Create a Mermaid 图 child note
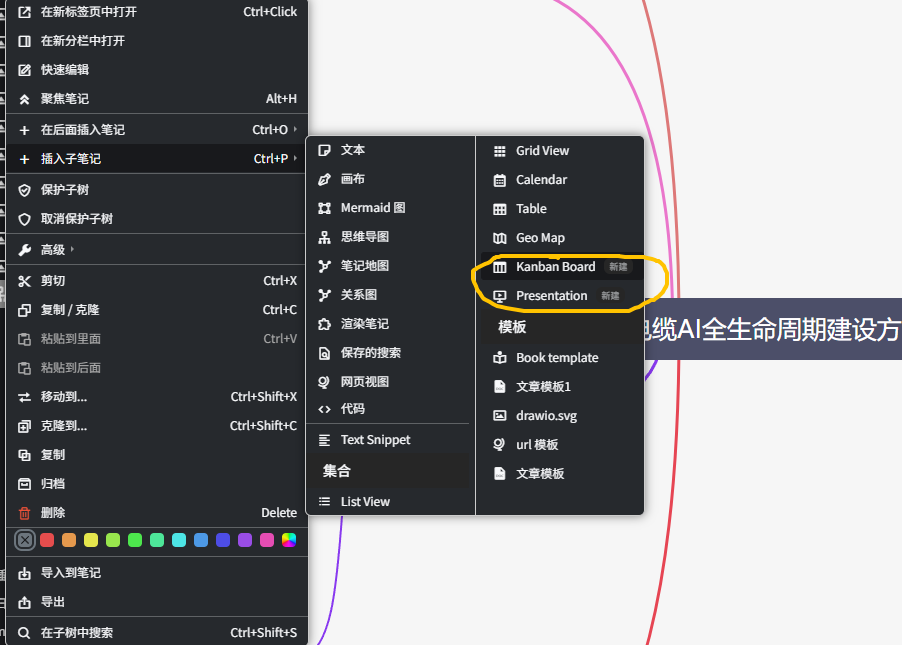The height and width of the screenshot is (645, 902). coord(372,208)
